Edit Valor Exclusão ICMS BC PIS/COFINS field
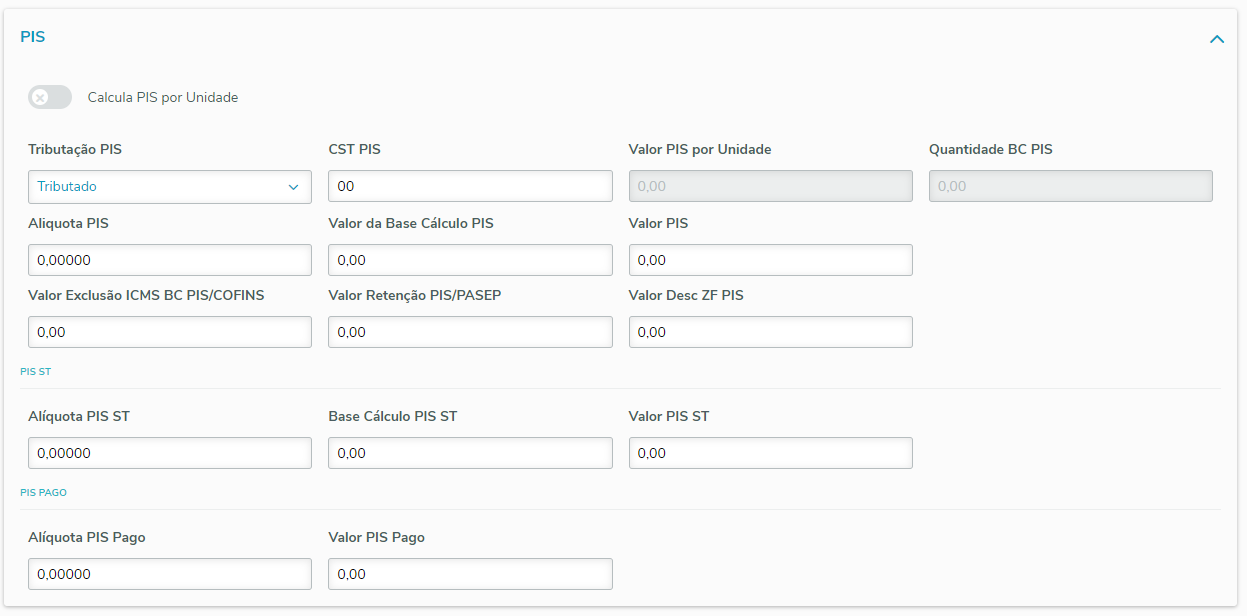Image resolution: width=1247 pixels, height=616 pixels. [x=170, y=332]
